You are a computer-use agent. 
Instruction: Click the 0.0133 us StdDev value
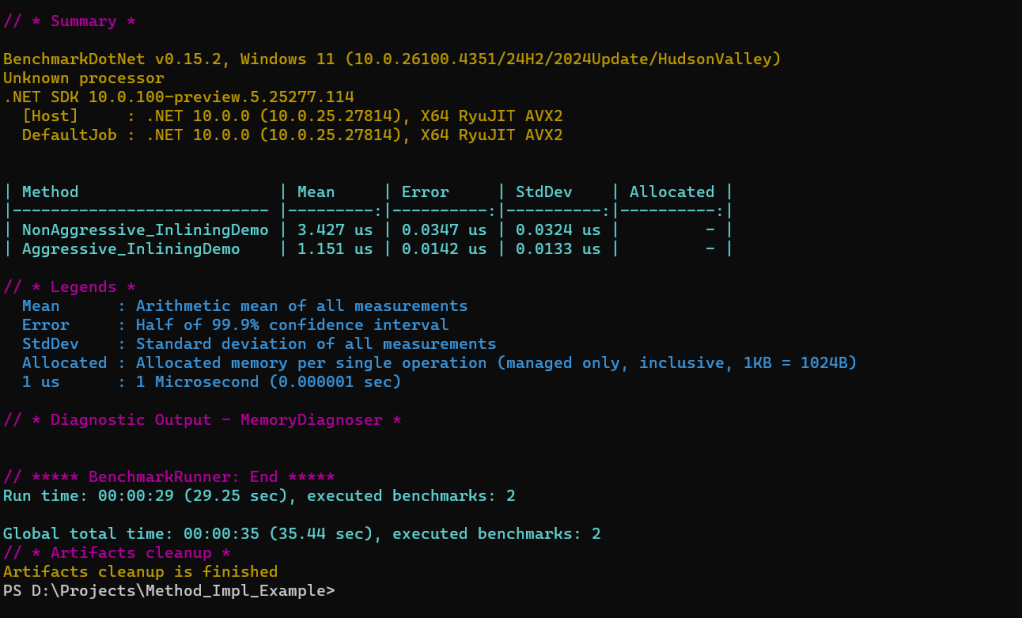click(557, 249)
